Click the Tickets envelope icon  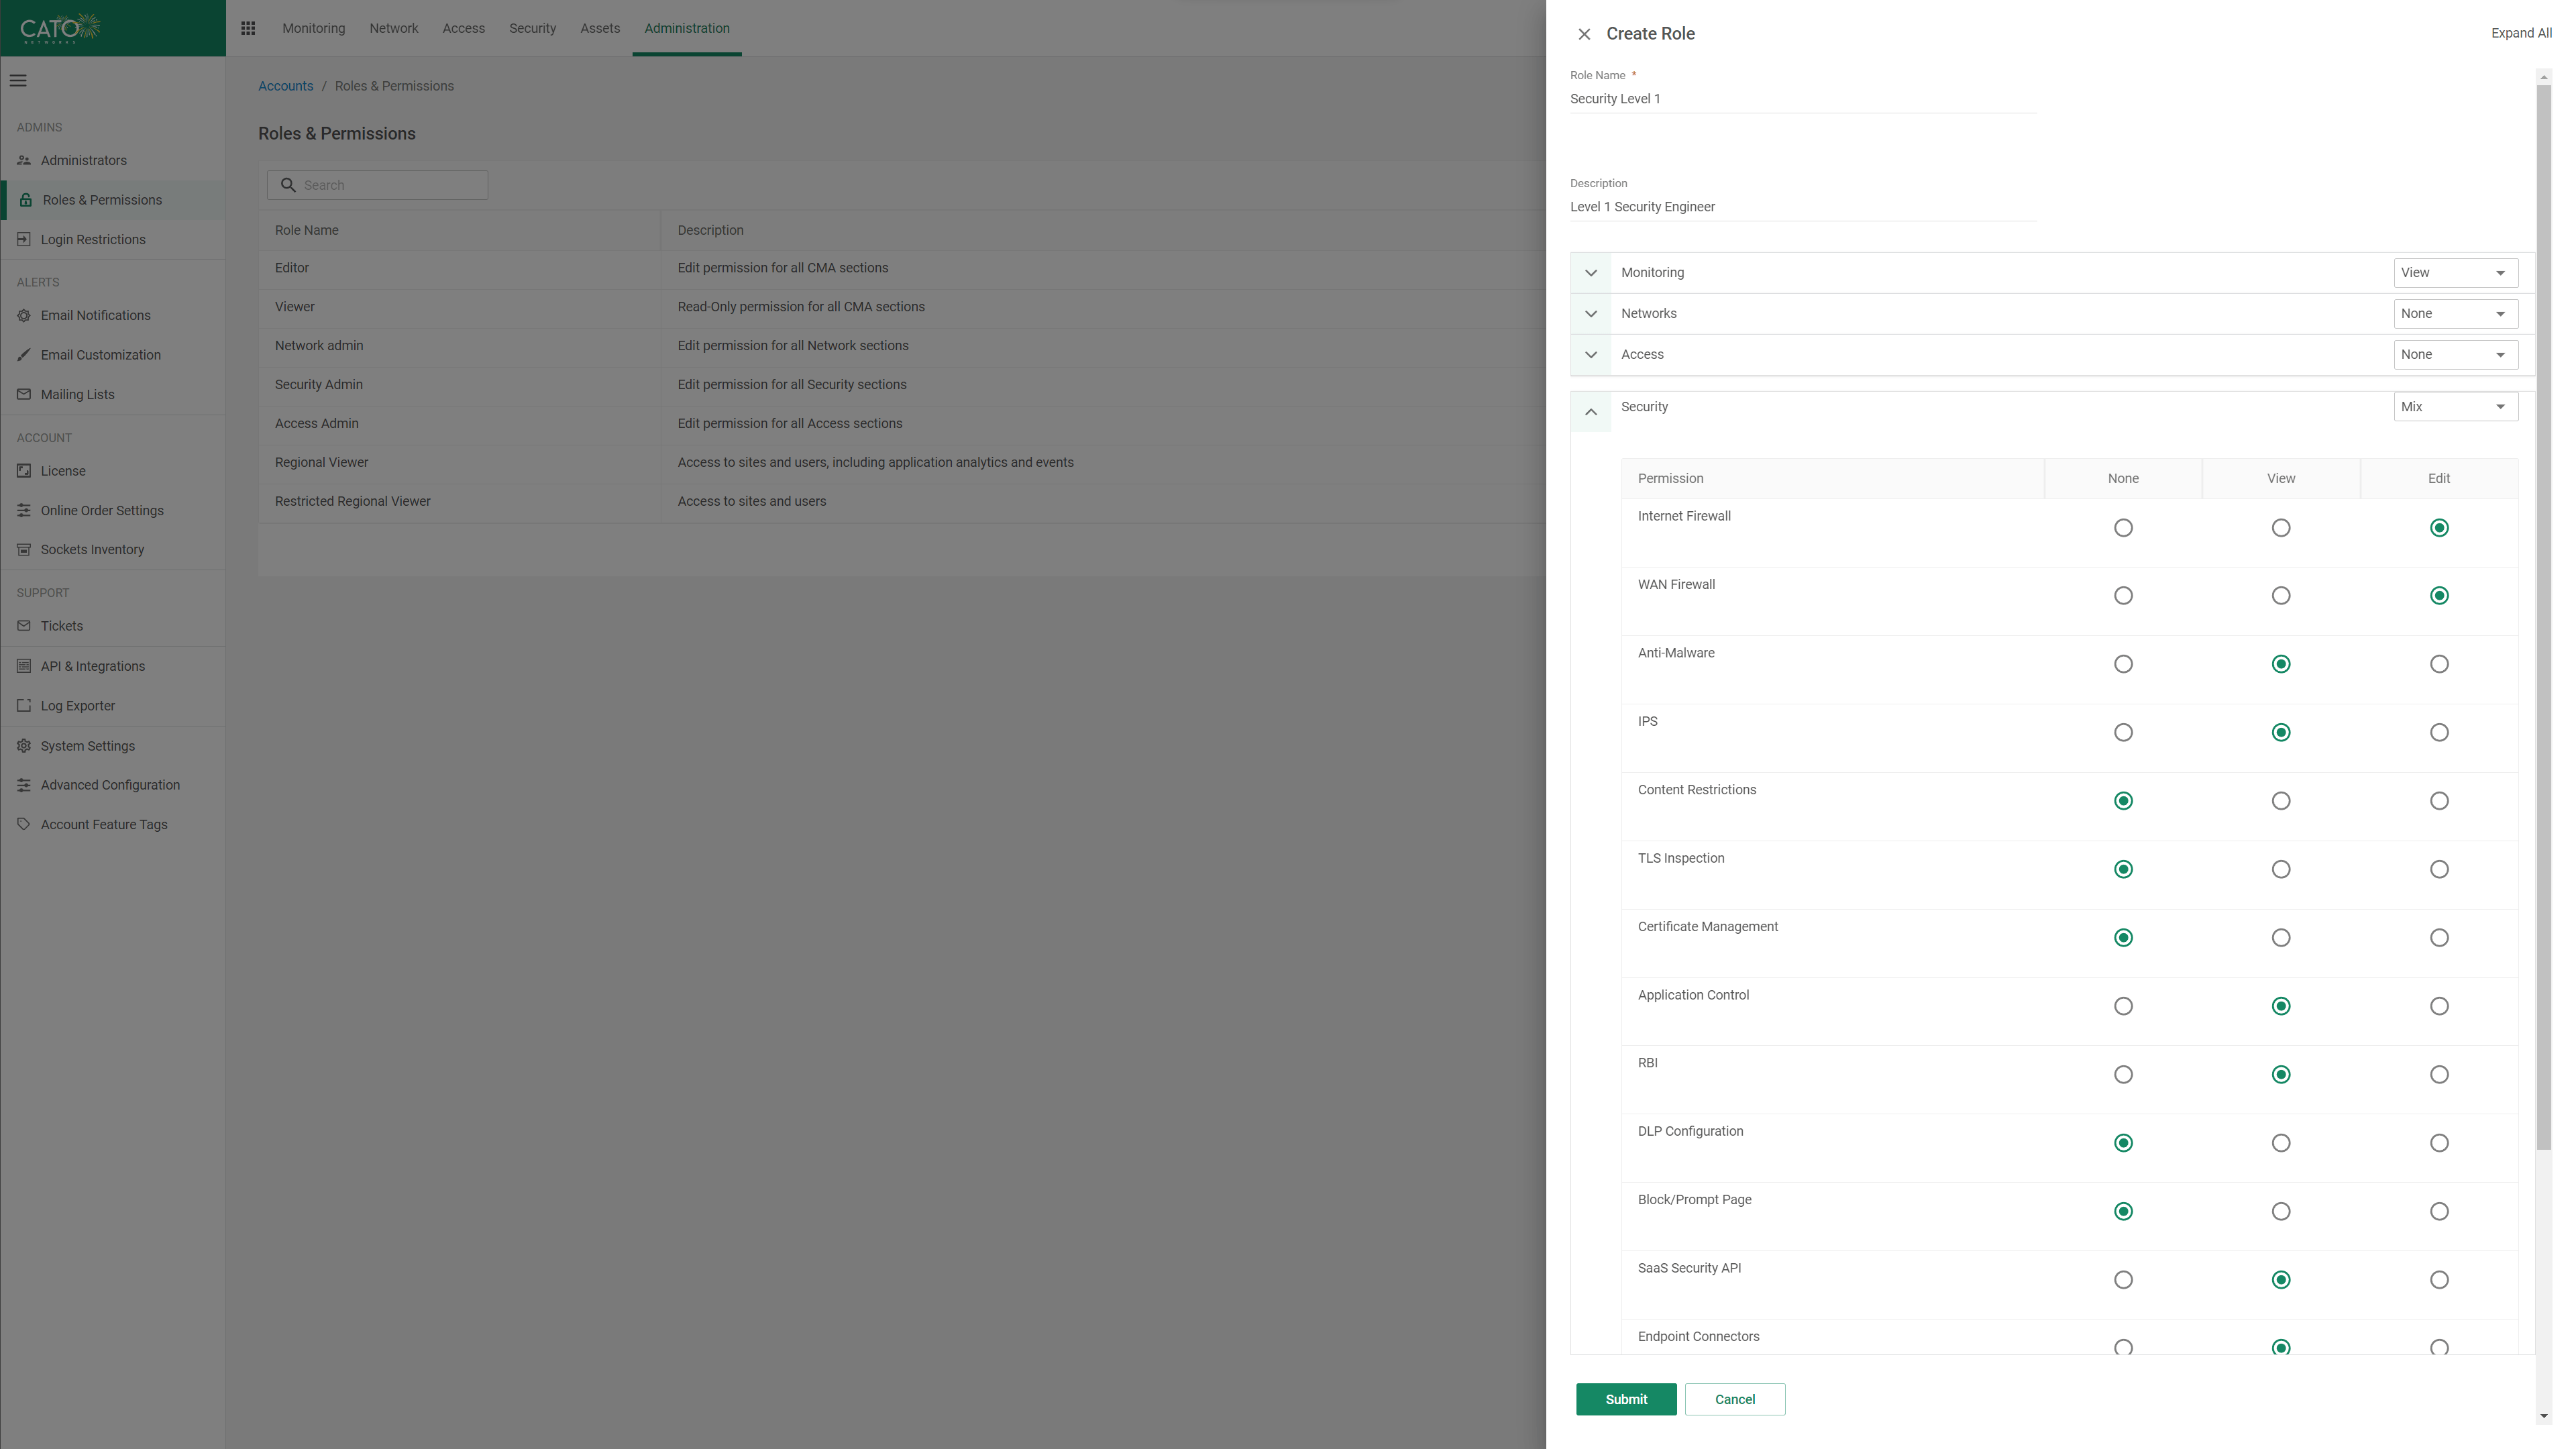click(24, 626)
